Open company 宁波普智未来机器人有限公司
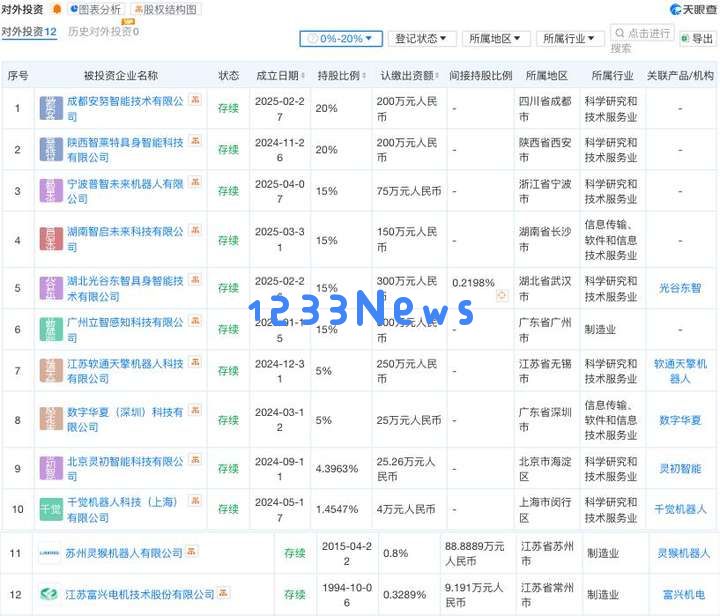 click(x=125, y=191)
